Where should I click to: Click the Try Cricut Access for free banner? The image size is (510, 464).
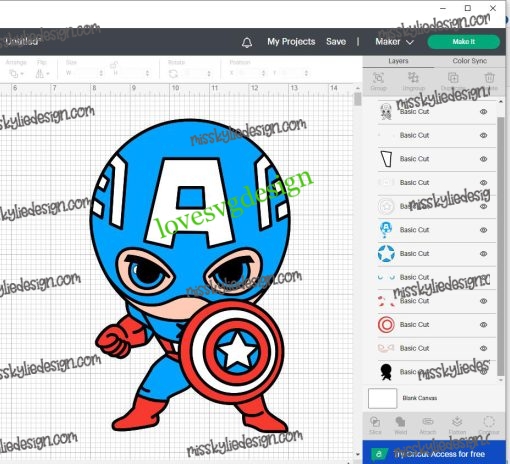(x=434, y=453)
